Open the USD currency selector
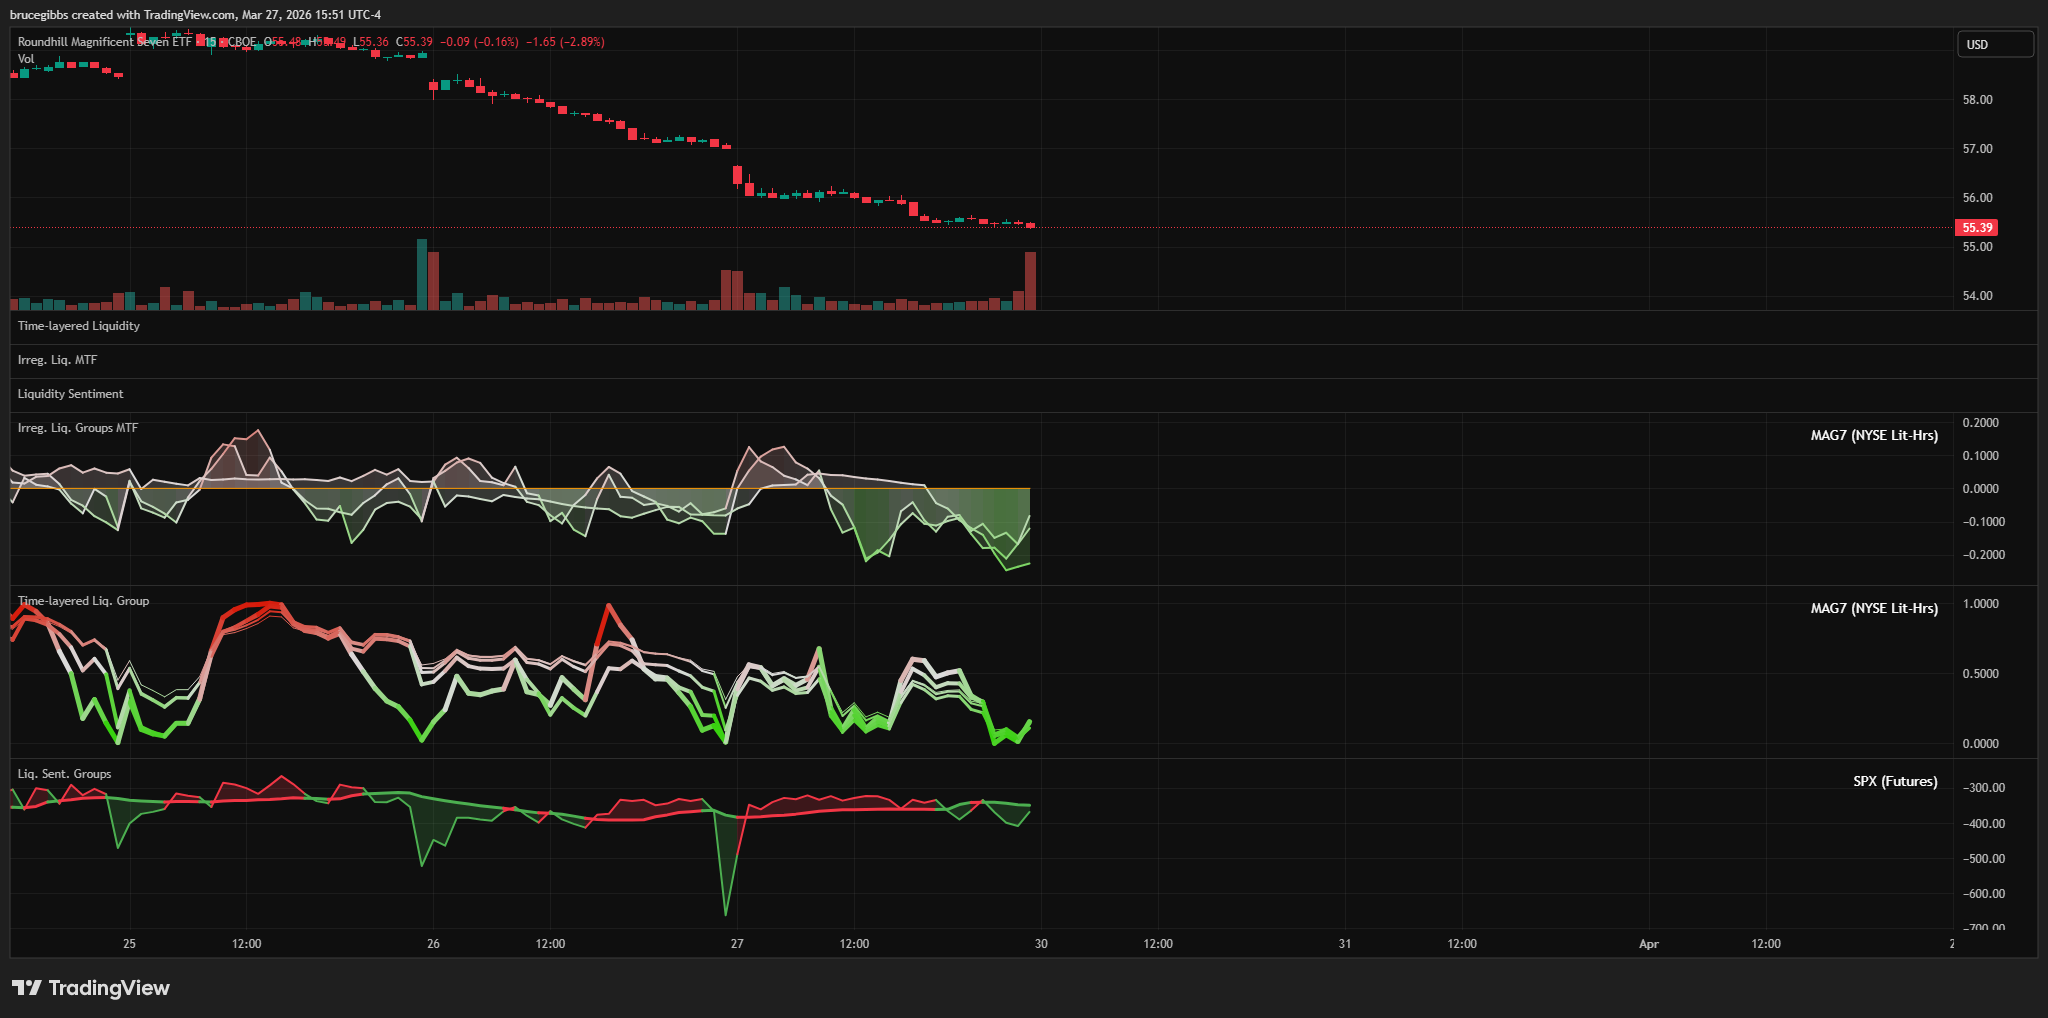The image size is (2048, 1018). (x=1994, y=44)
